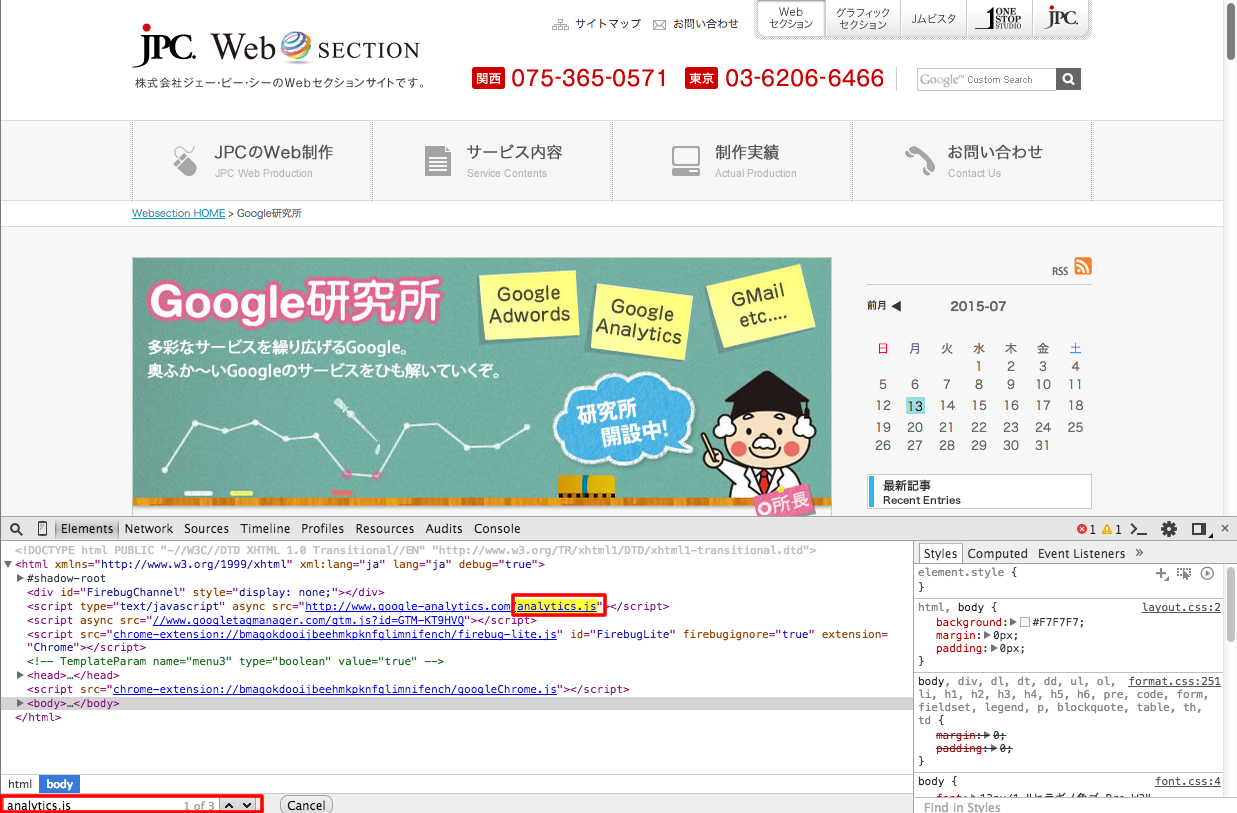The image size is (1237, 813).
Task: Open format.css:251 source link
Action: click(1175, 682)
